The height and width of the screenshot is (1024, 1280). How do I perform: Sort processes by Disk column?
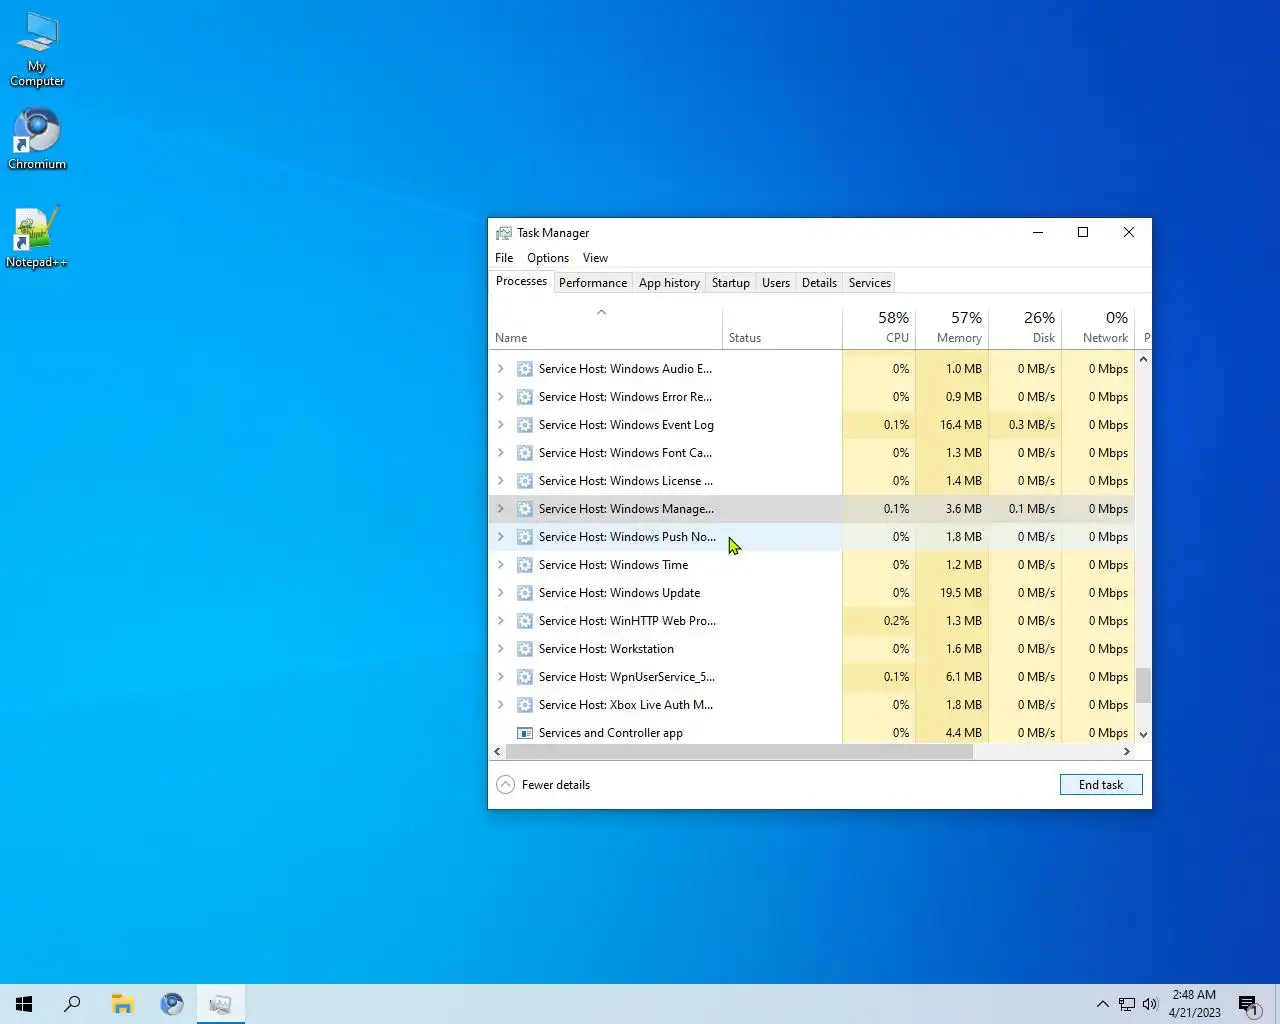pyautogui.click(x=1025, y=327)
